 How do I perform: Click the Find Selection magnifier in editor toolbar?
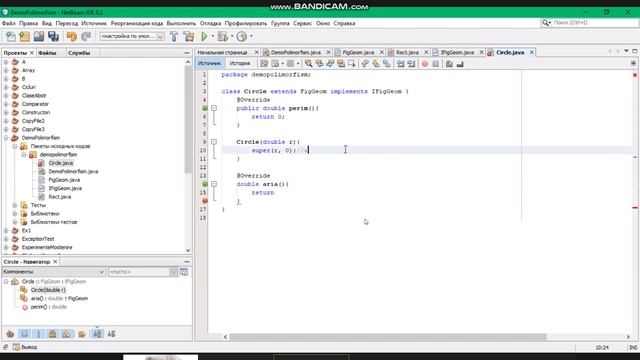(x=309, y=64)
